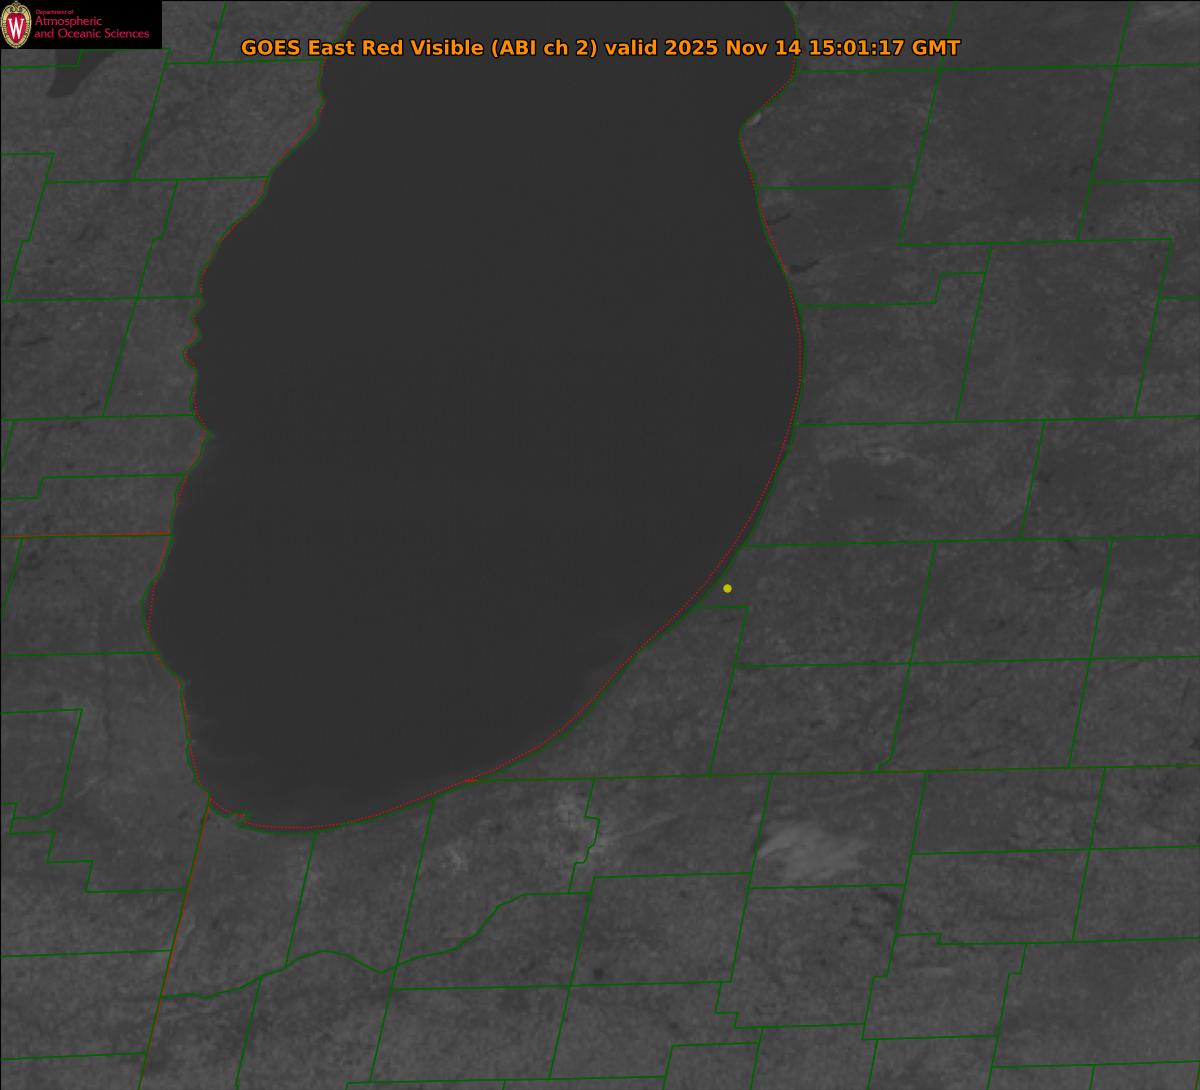Click the word 'Visible' in the title
Screen dimensions: 1200x1090
click(x=447, y=48)
